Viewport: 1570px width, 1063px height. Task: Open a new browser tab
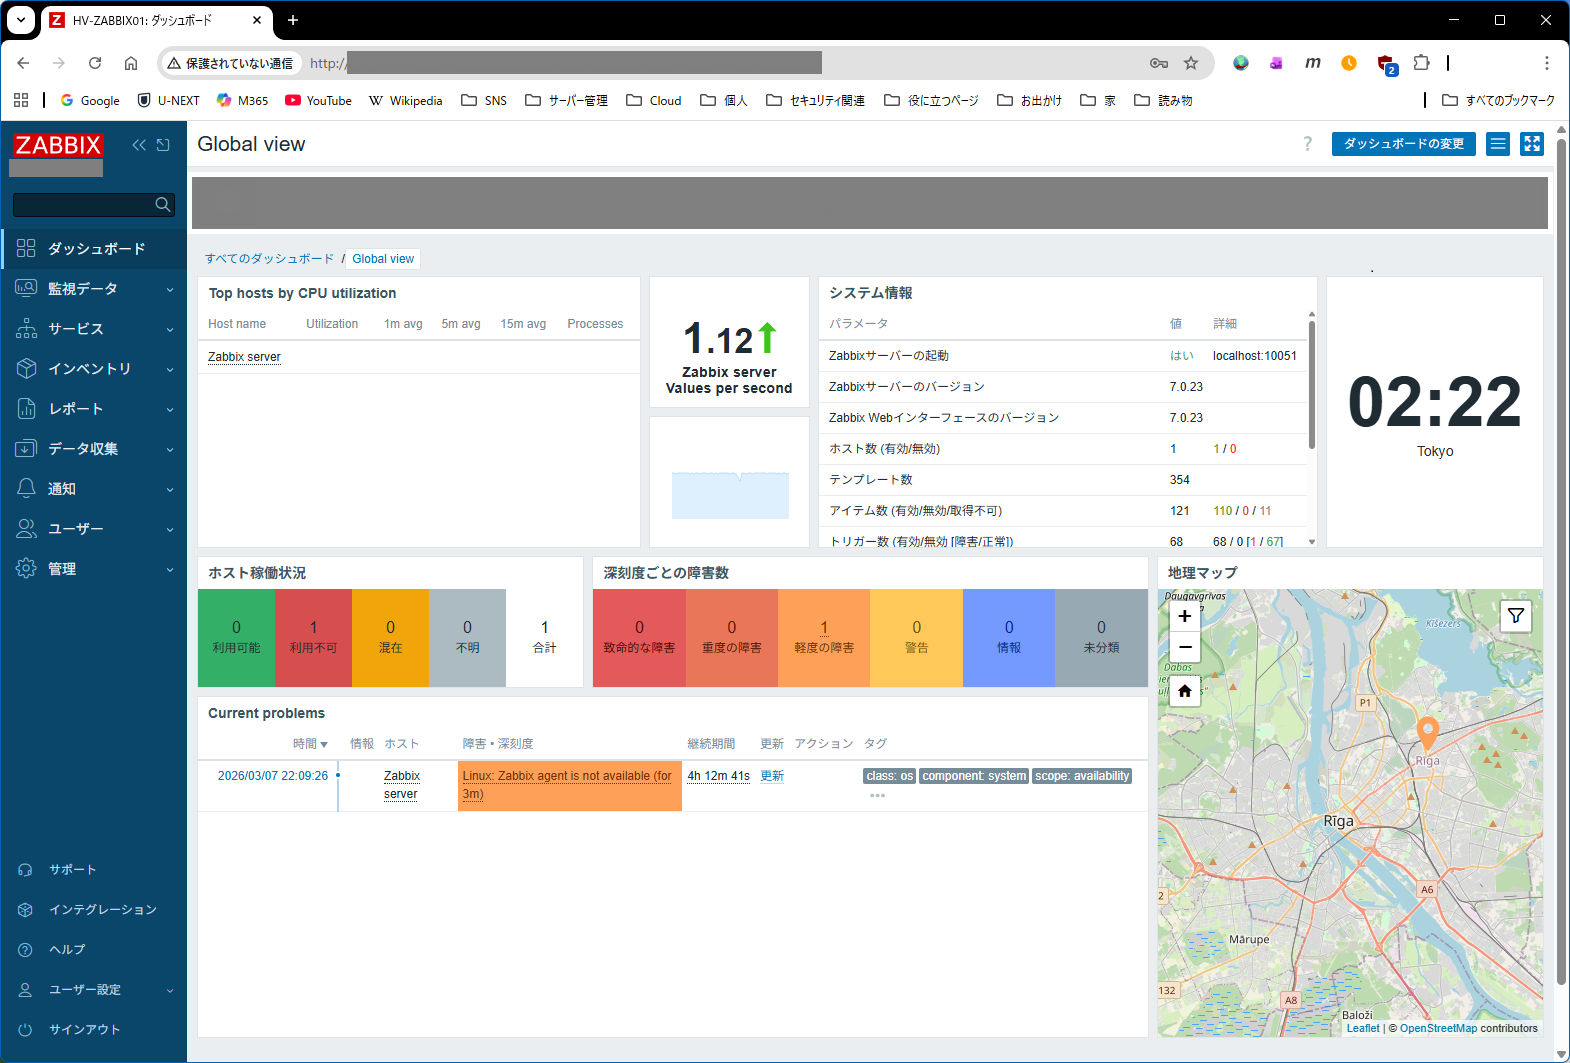(x=293, y=20)
